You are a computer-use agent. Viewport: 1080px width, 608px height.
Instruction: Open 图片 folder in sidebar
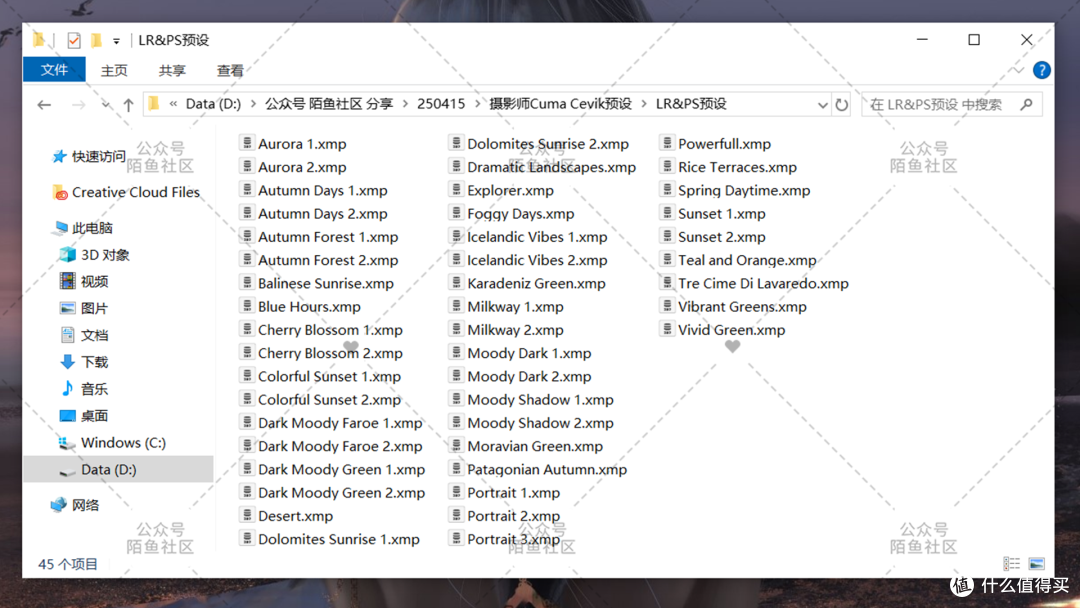[94, 308]
